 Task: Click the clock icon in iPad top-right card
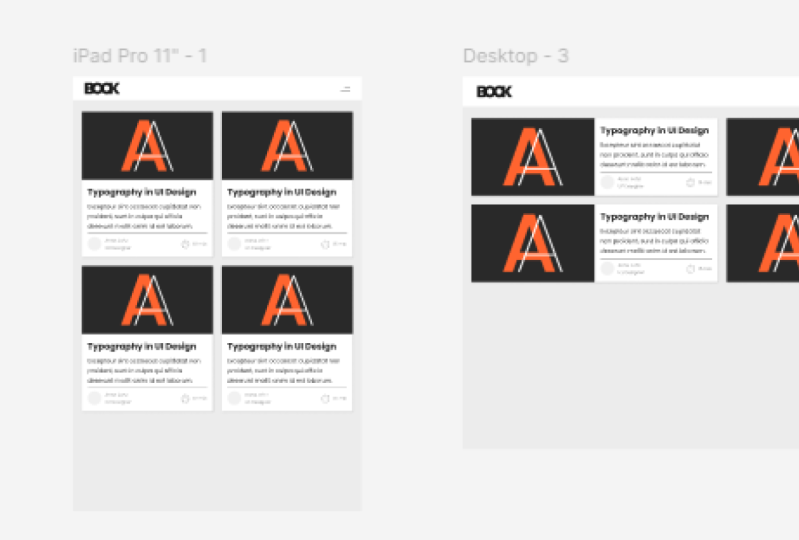click(325, 244)
